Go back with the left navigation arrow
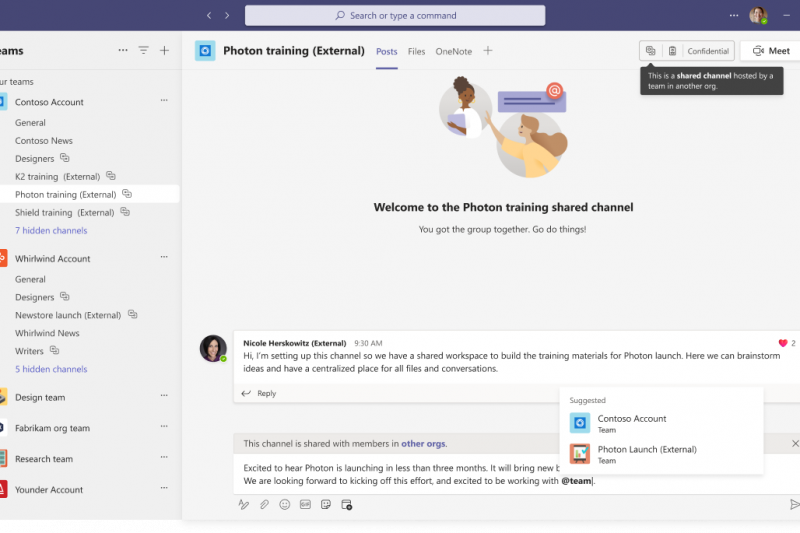 (209, 15)
